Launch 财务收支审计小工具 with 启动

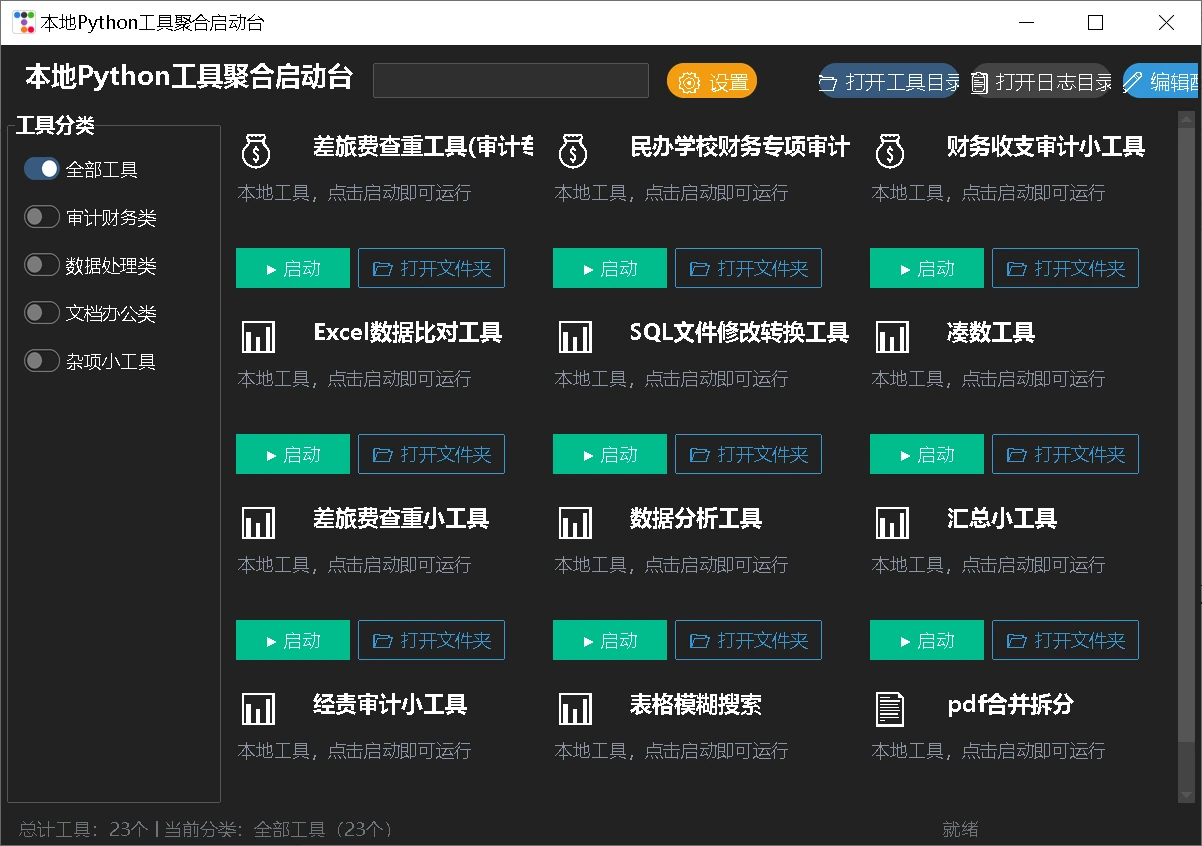coord(927,268)
